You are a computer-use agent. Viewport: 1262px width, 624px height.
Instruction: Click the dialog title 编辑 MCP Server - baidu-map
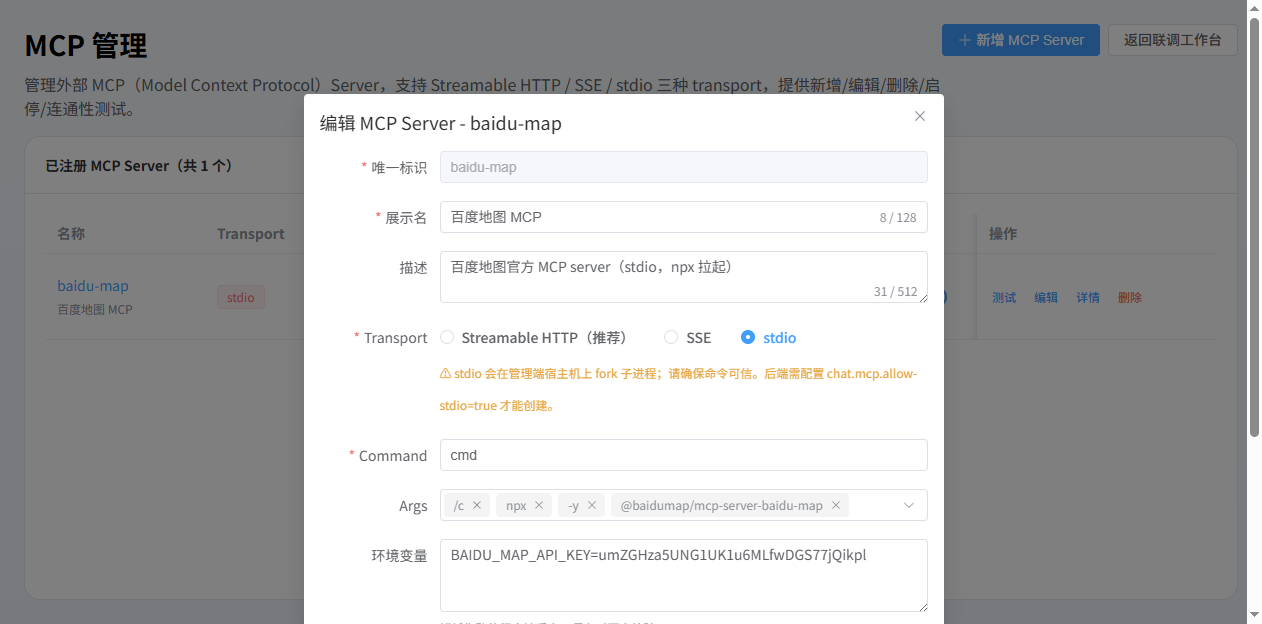(441, 124)
